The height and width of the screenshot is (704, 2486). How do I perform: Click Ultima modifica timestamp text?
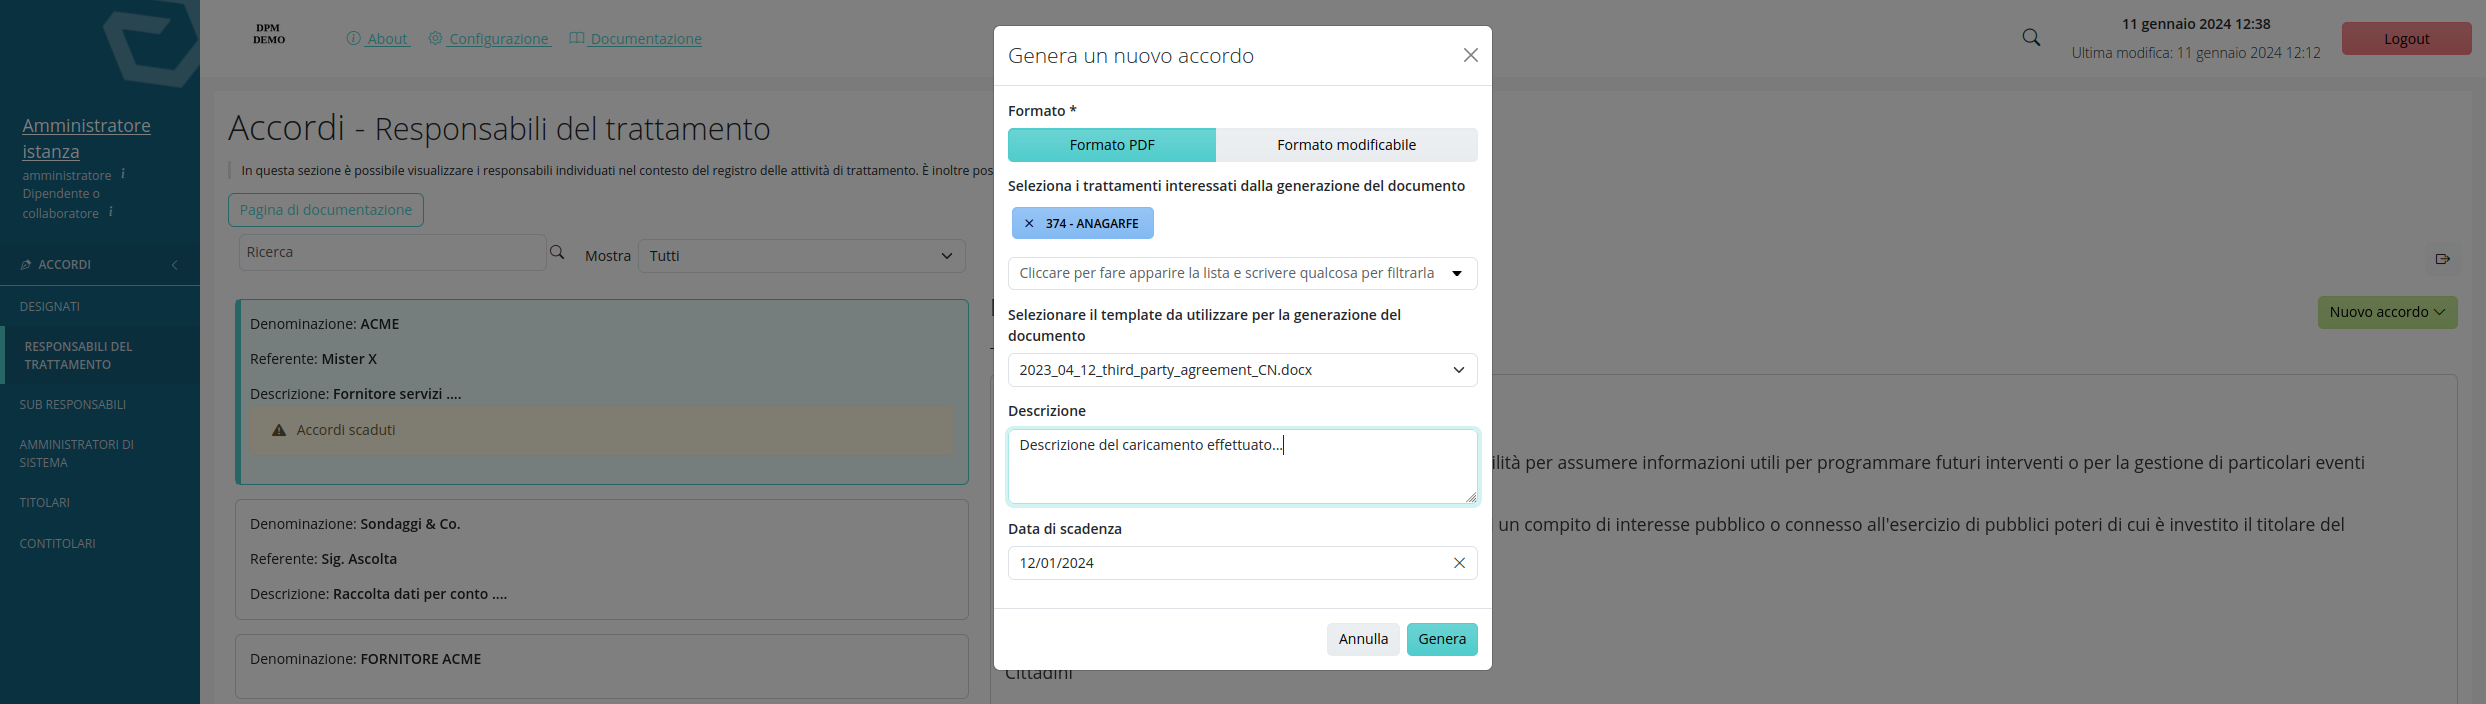coord(2196,53)
